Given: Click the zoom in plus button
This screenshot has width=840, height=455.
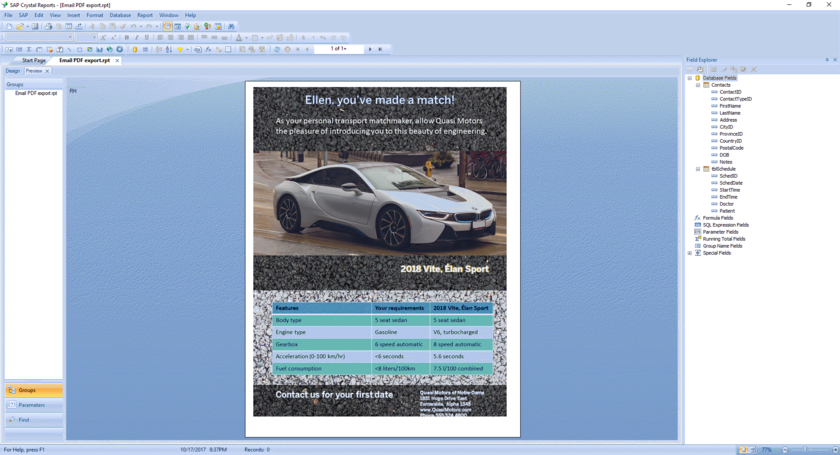Looking at the screenshot, I should click(835, 450).
